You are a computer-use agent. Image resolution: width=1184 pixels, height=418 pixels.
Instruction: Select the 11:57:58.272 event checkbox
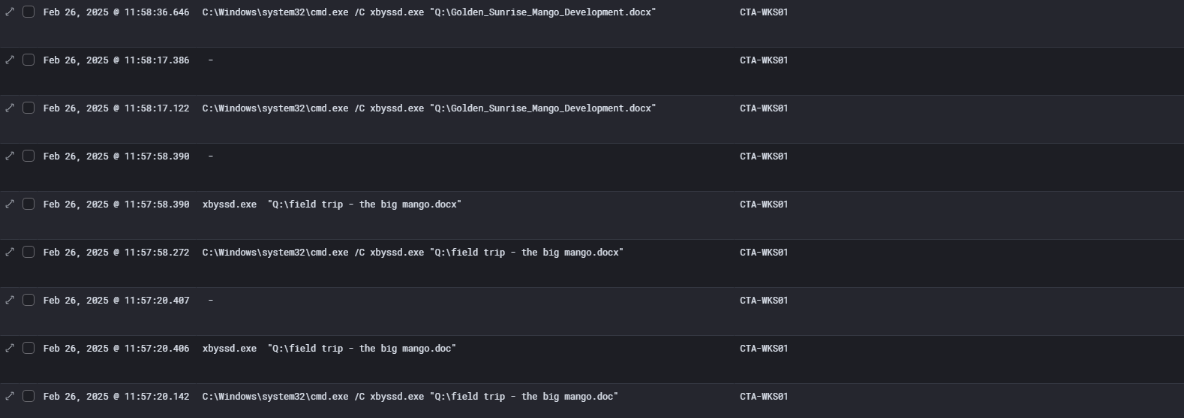pos(28,252)
